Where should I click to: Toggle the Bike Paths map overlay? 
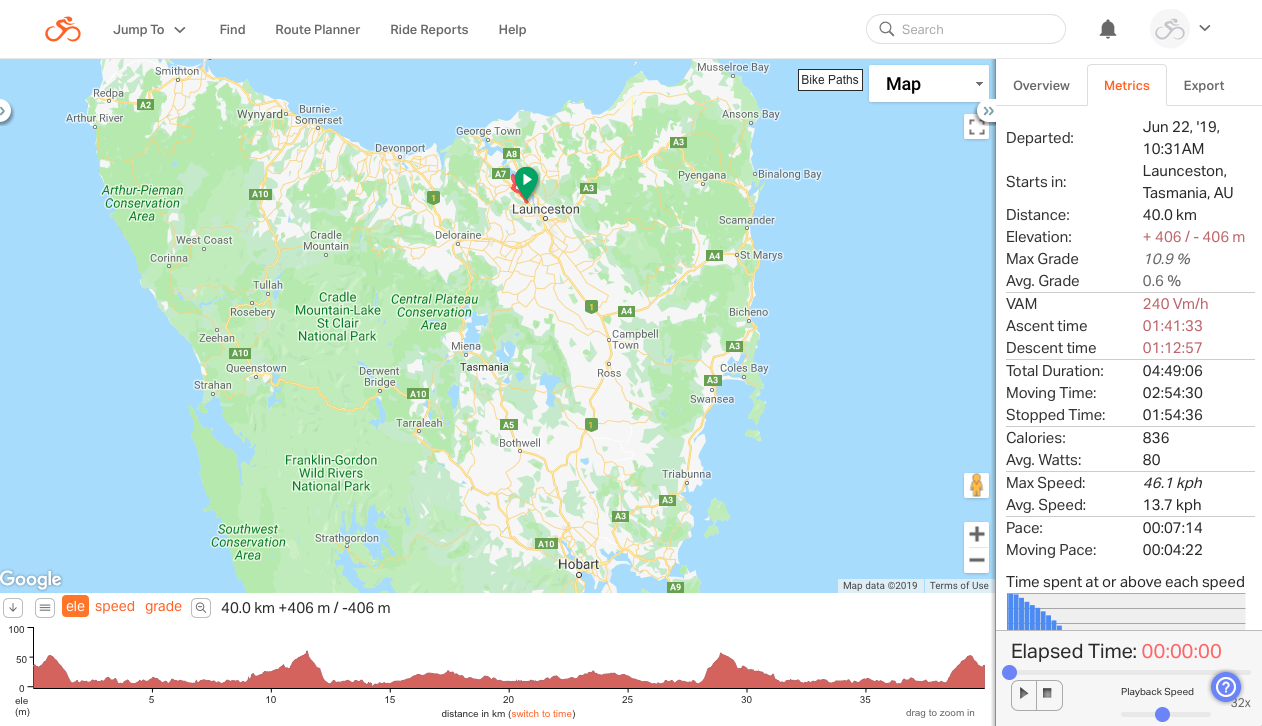coord(830,80)
